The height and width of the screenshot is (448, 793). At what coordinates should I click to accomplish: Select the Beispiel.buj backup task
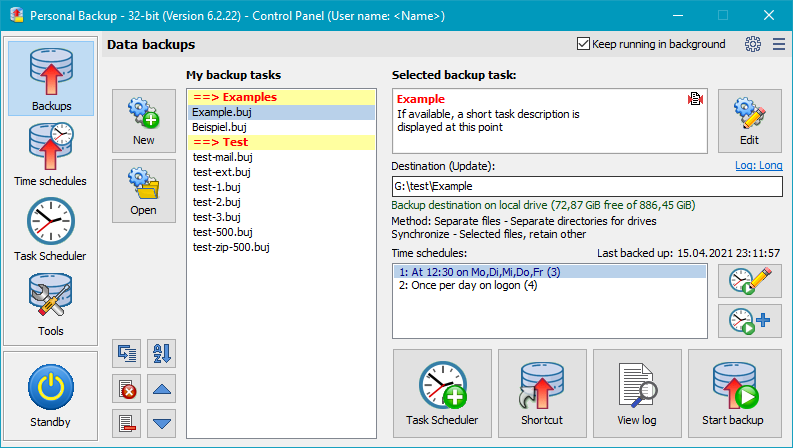[219, 127]
